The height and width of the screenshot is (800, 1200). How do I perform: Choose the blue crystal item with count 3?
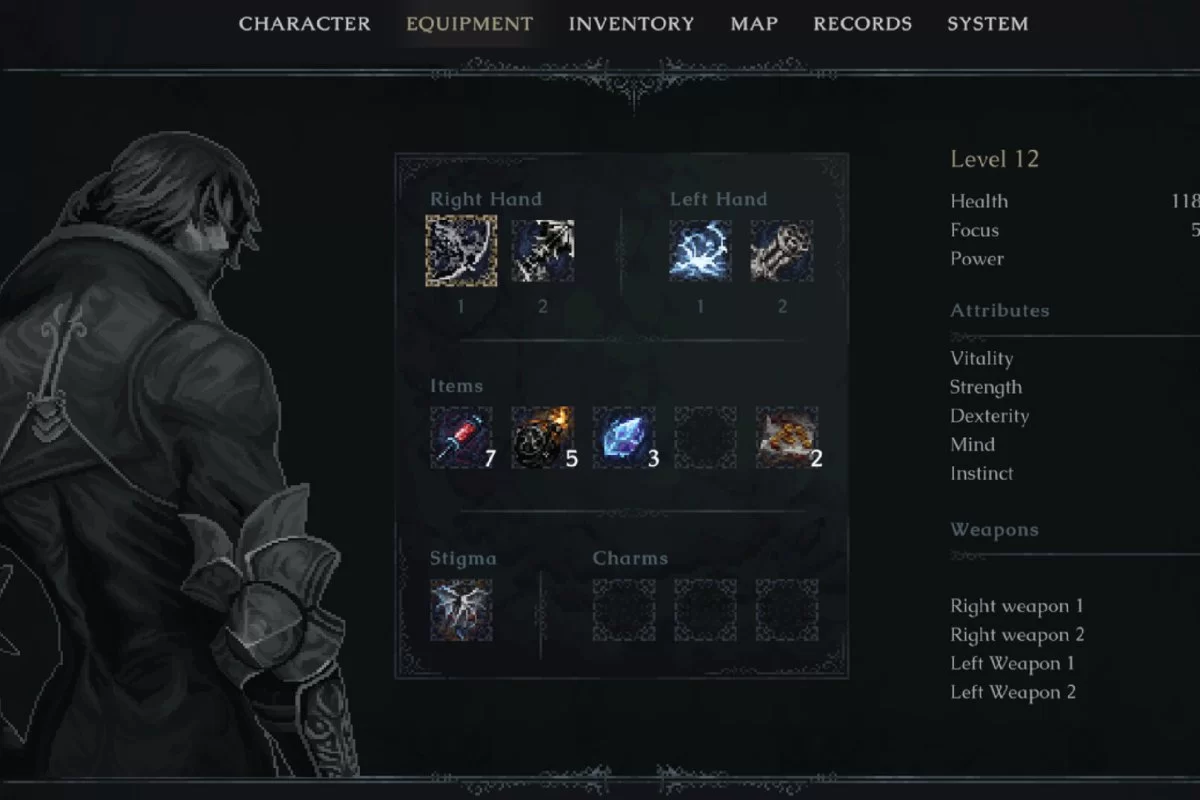[624, 437]
